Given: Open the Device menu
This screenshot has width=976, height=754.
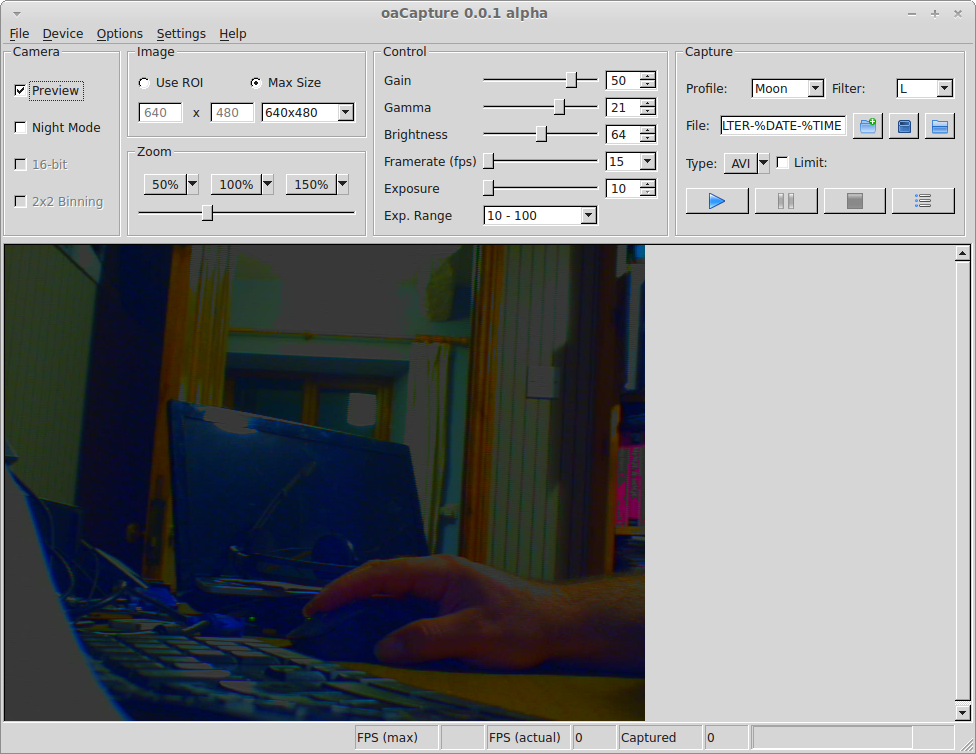Looking at the screenshot, I should [x=63, y=33].
